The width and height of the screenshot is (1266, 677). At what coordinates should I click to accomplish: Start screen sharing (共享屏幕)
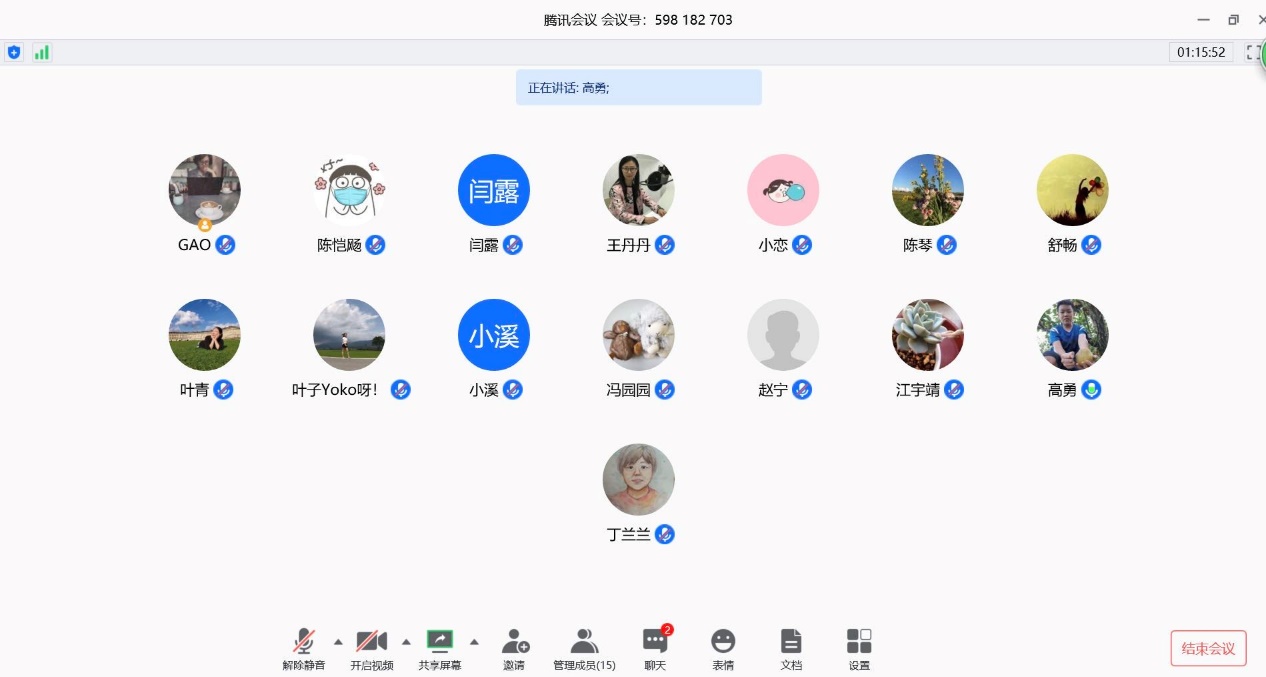[x=440, y=649]
